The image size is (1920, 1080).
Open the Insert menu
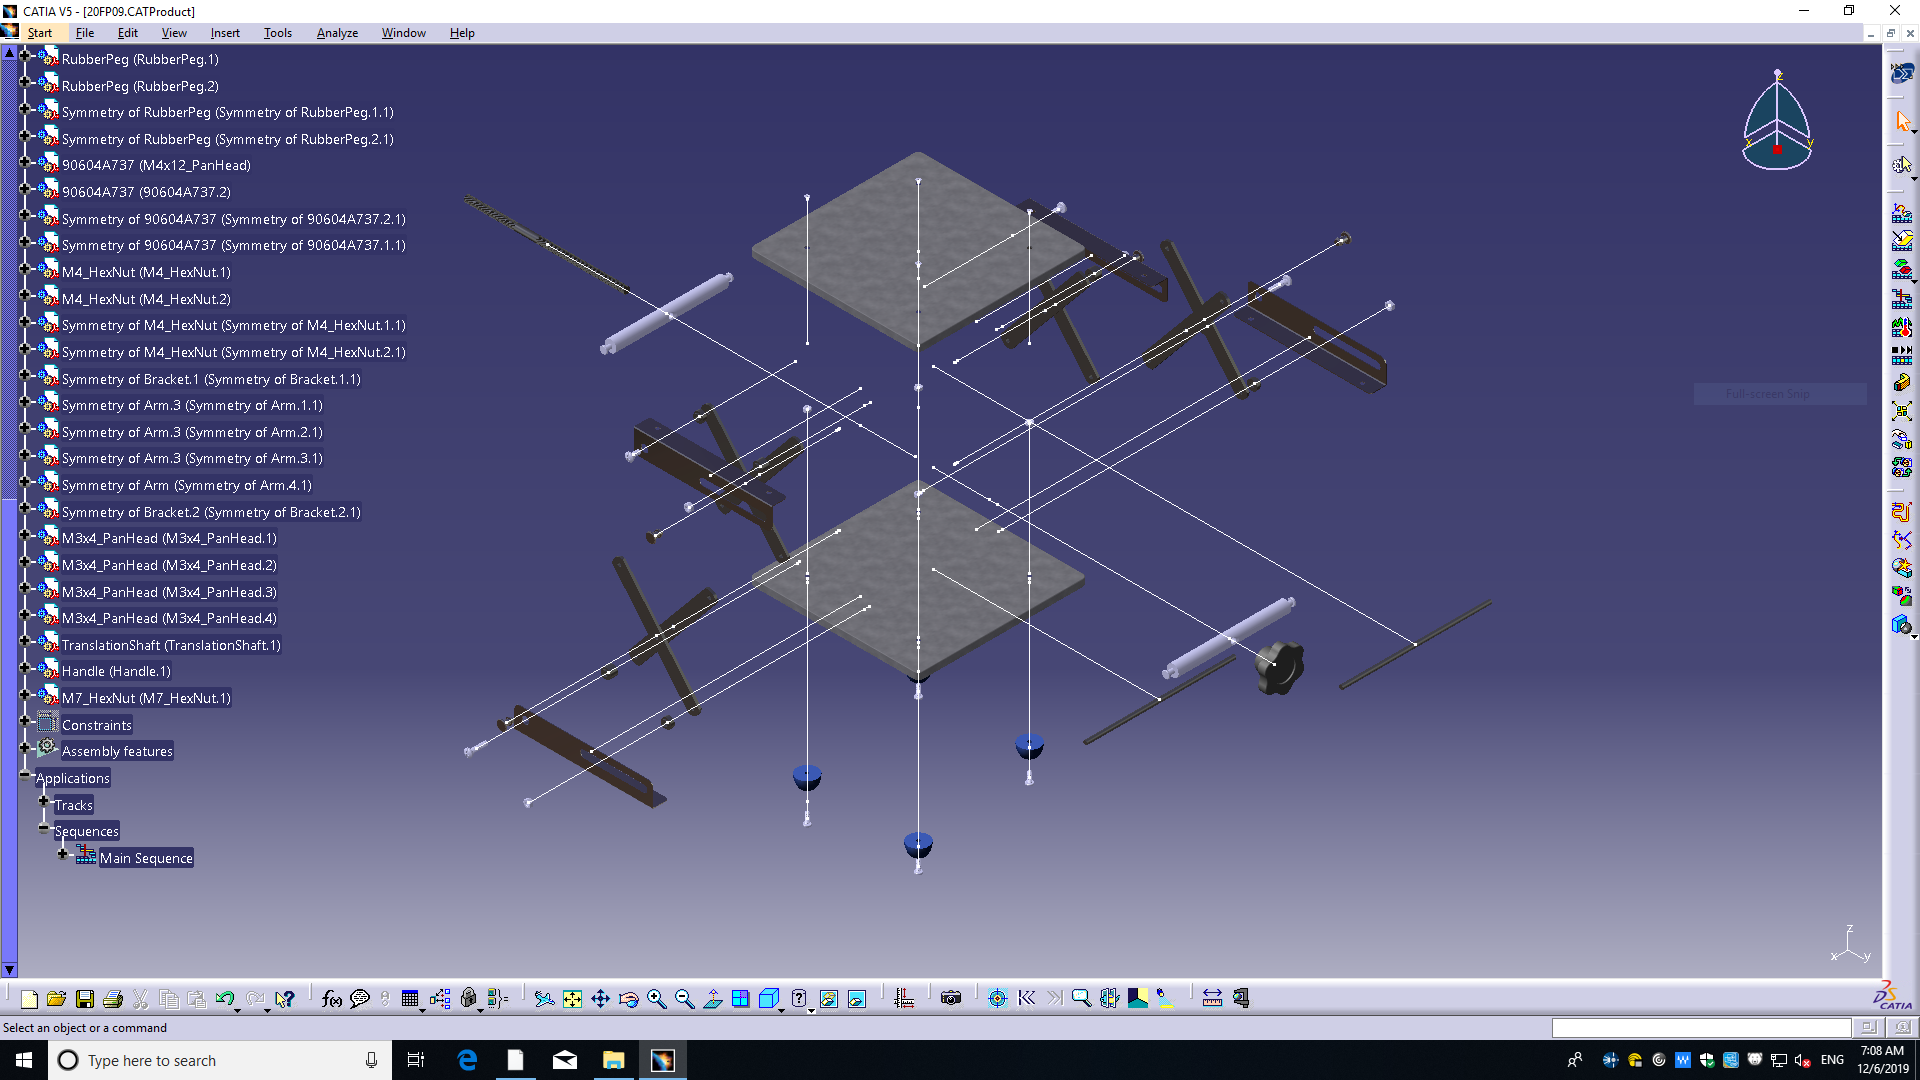[x=225, y=33]
